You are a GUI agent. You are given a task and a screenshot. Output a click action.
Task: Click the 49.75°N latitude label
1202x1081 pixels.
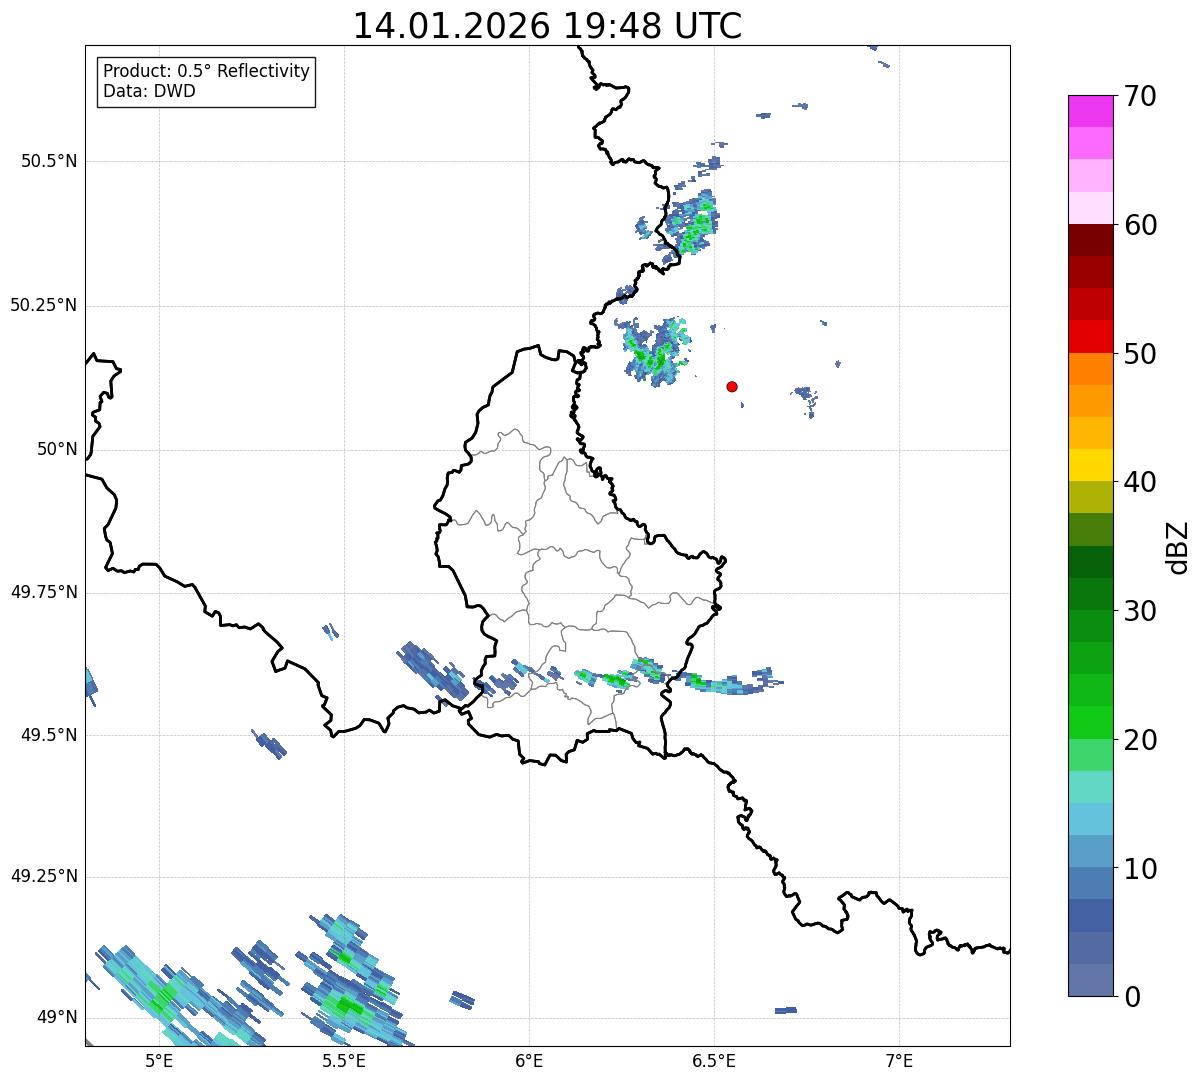[x=44, y=592]
